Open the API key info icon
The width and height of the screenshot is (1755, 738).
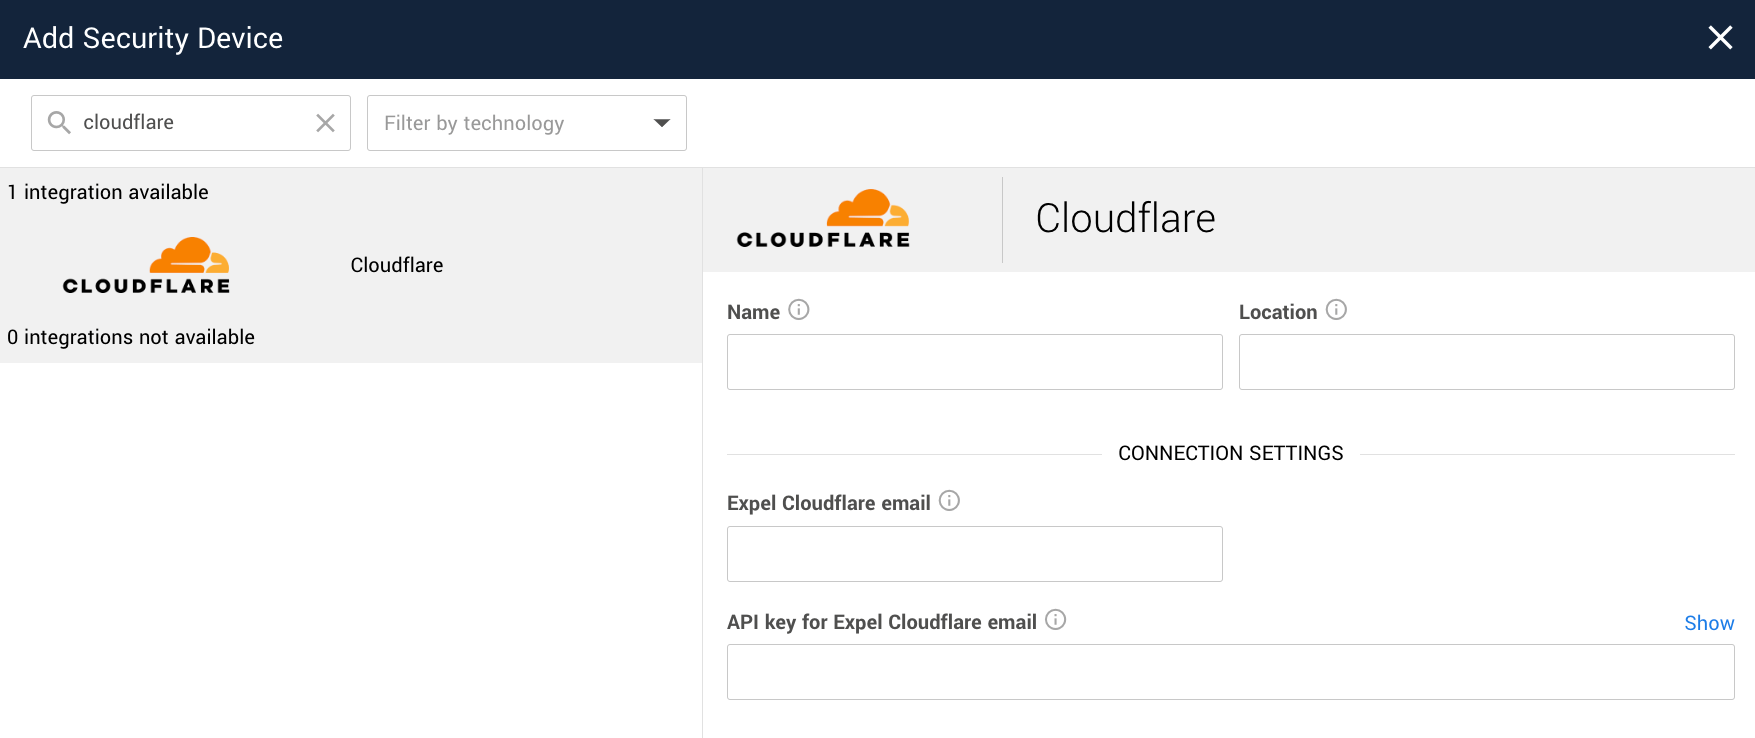pos(1055,620)
